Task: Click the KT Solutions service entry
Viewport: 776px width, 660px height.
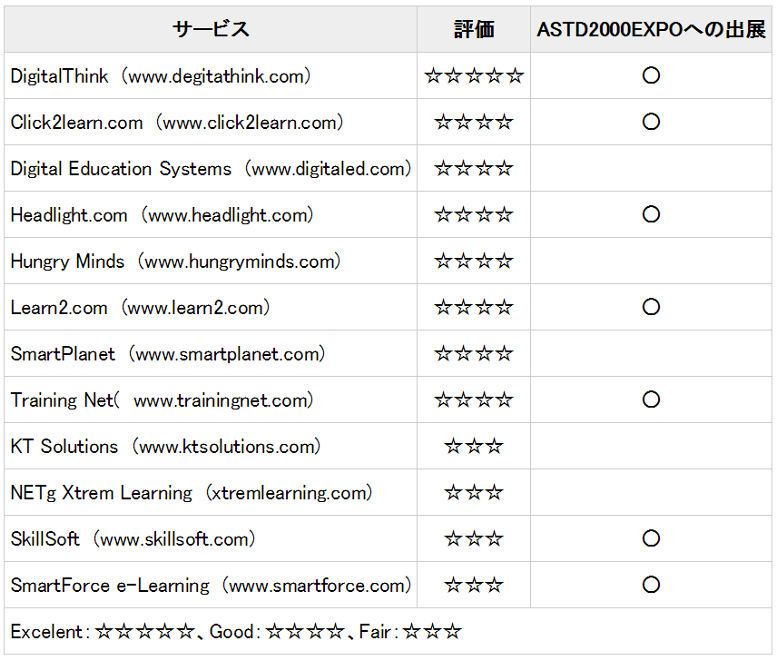Action: point(166,446)
